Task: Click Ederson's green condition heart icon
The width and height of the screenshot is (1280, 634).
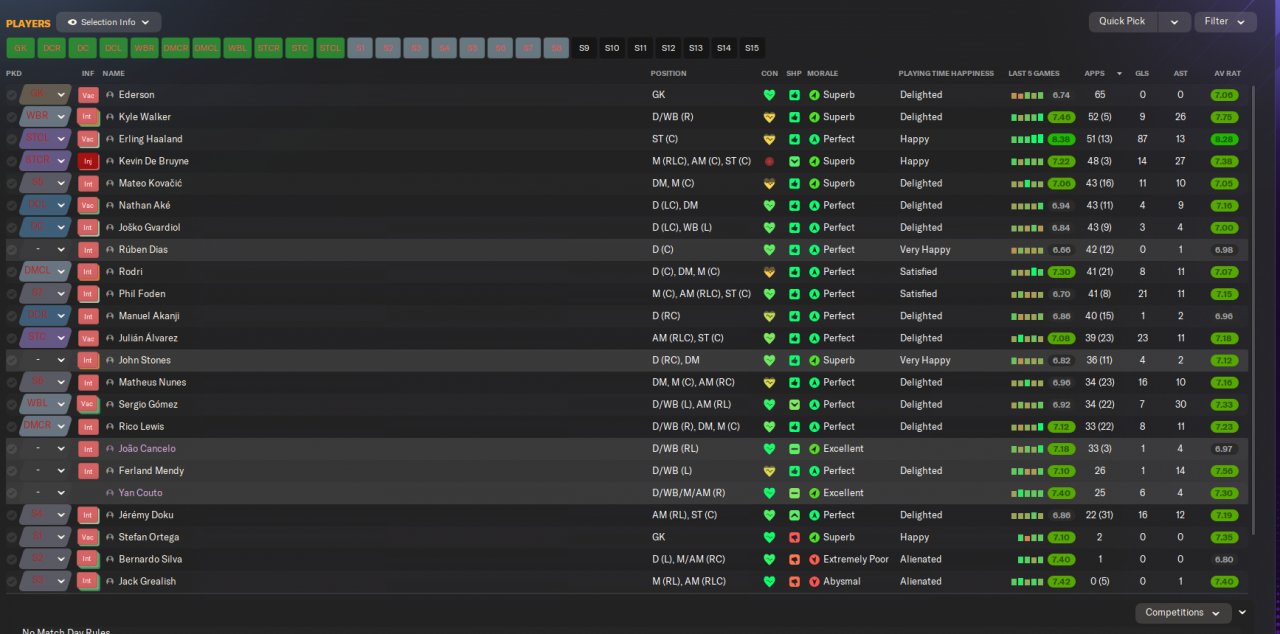Action: 769,95
